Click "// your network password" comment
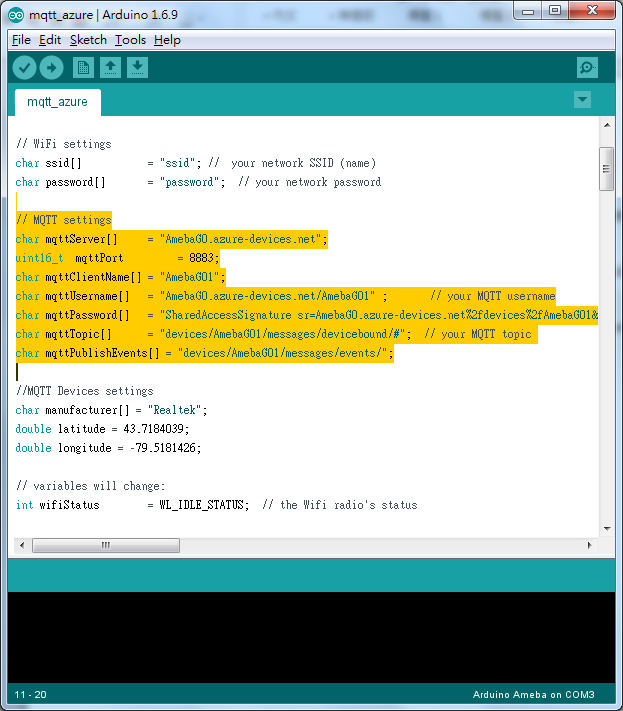623x711 pixels. pyautogui.click(x=310, y=182)
